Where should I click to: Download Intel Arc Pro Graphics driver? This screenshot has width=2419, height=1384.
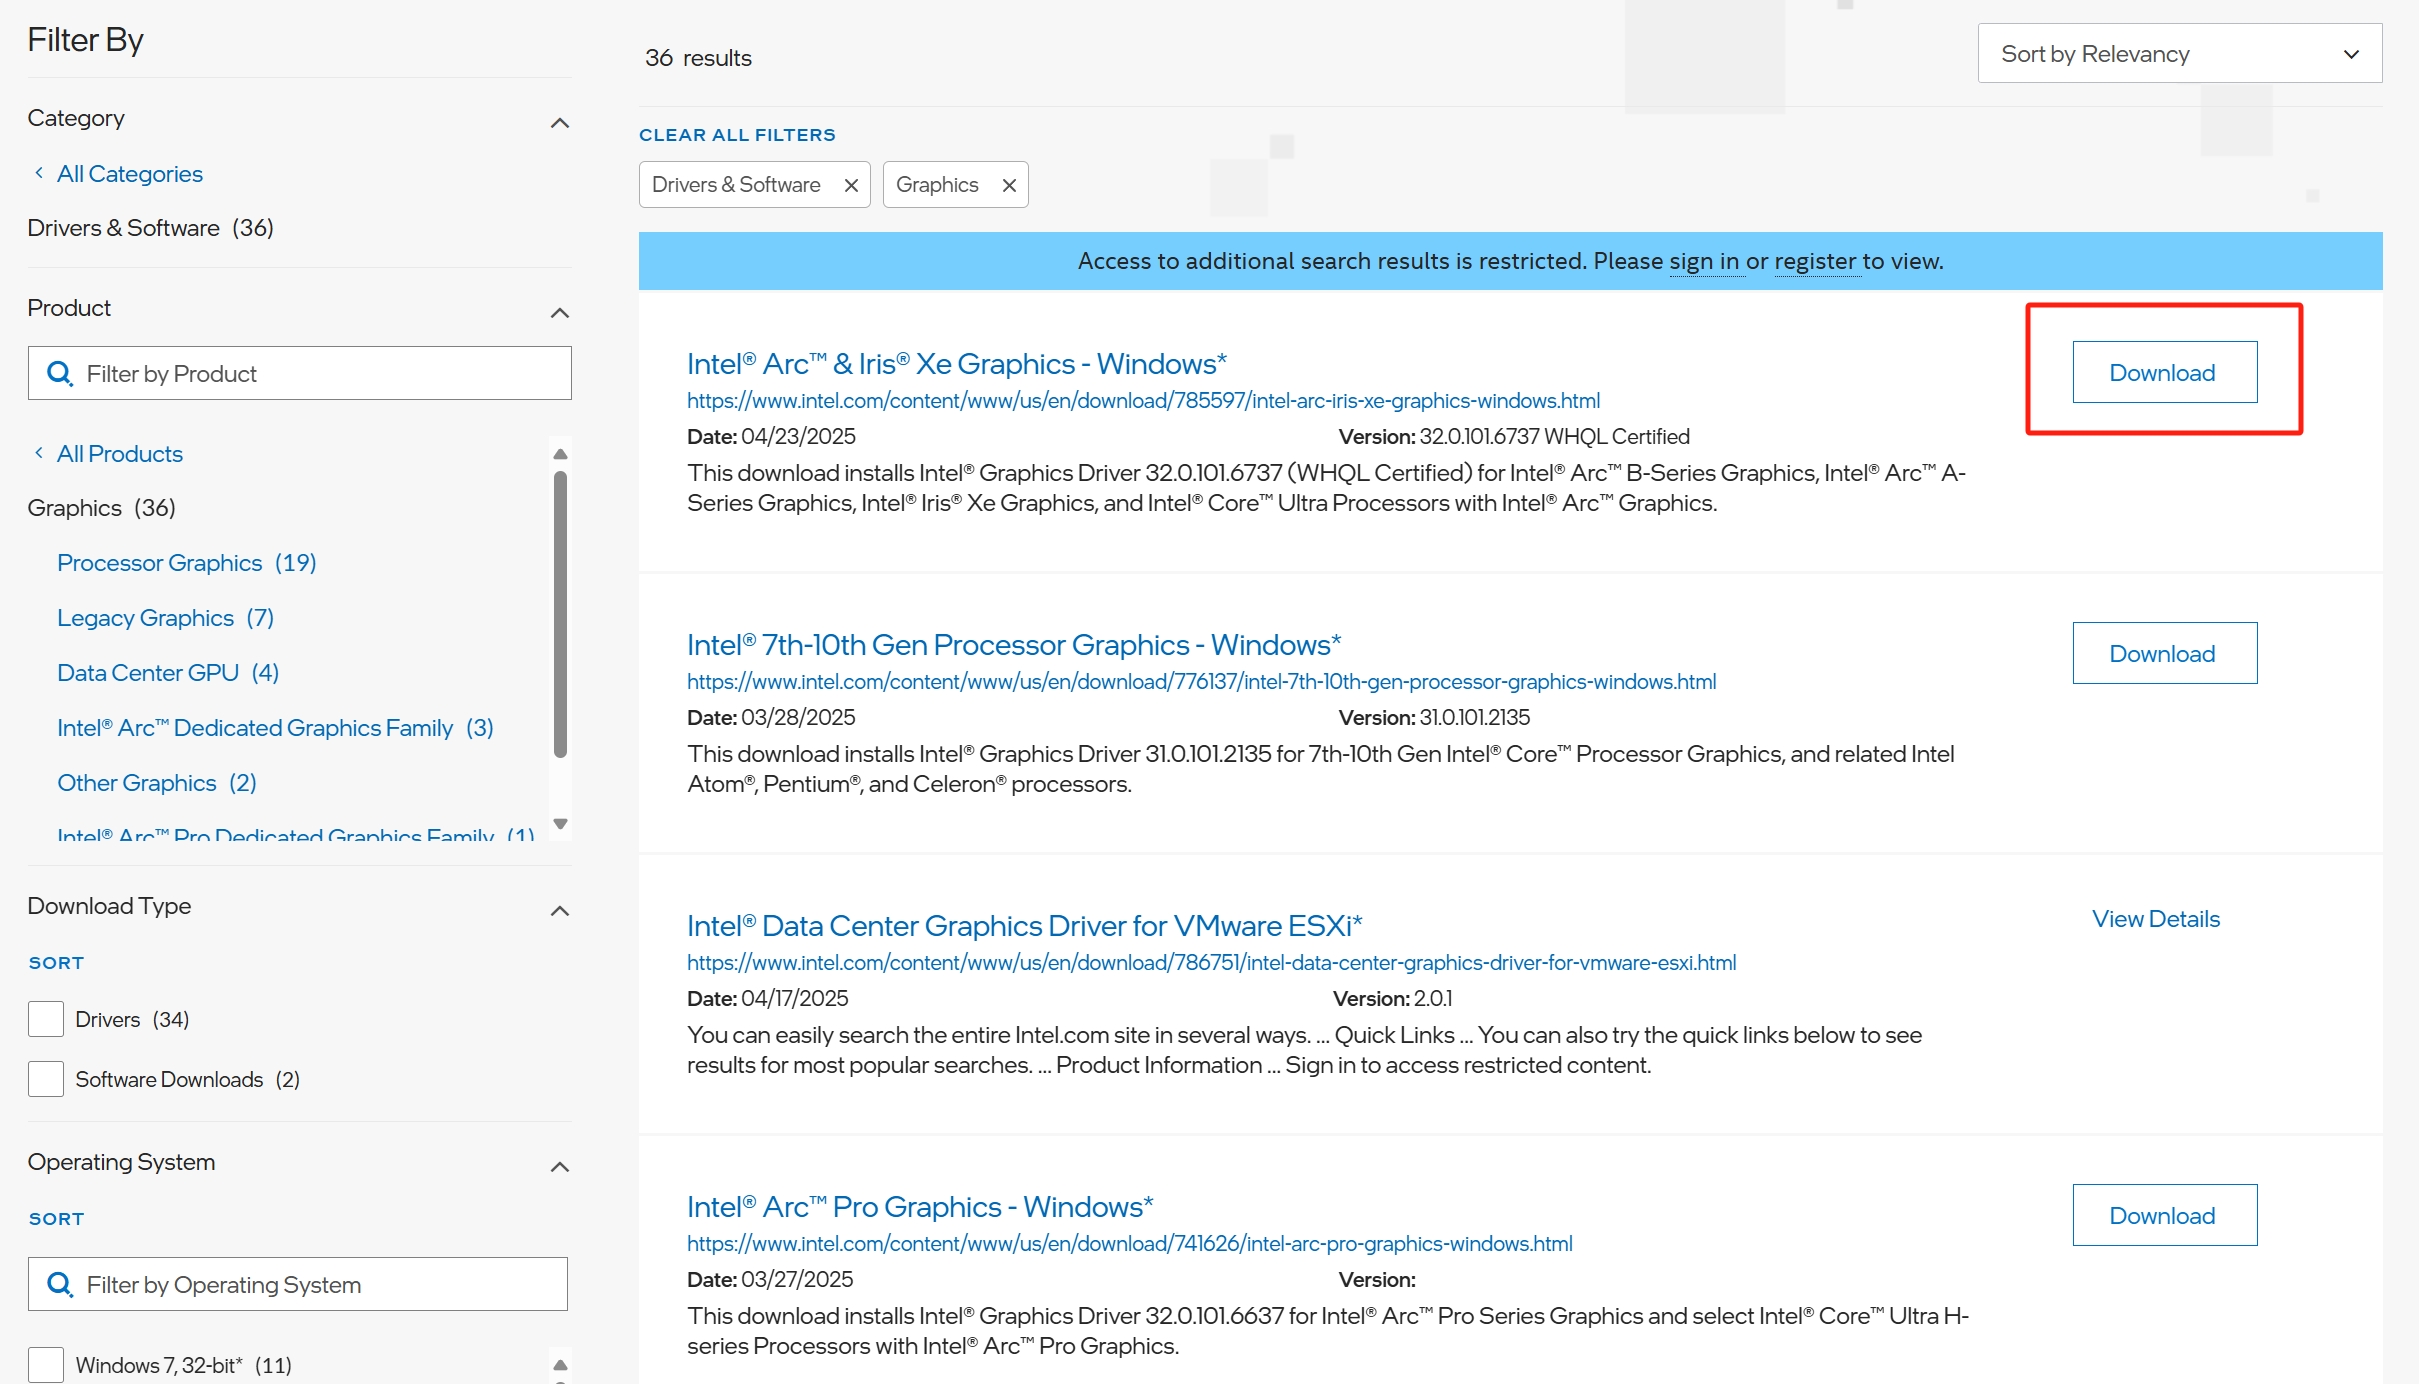[x=2164, y=1215]
